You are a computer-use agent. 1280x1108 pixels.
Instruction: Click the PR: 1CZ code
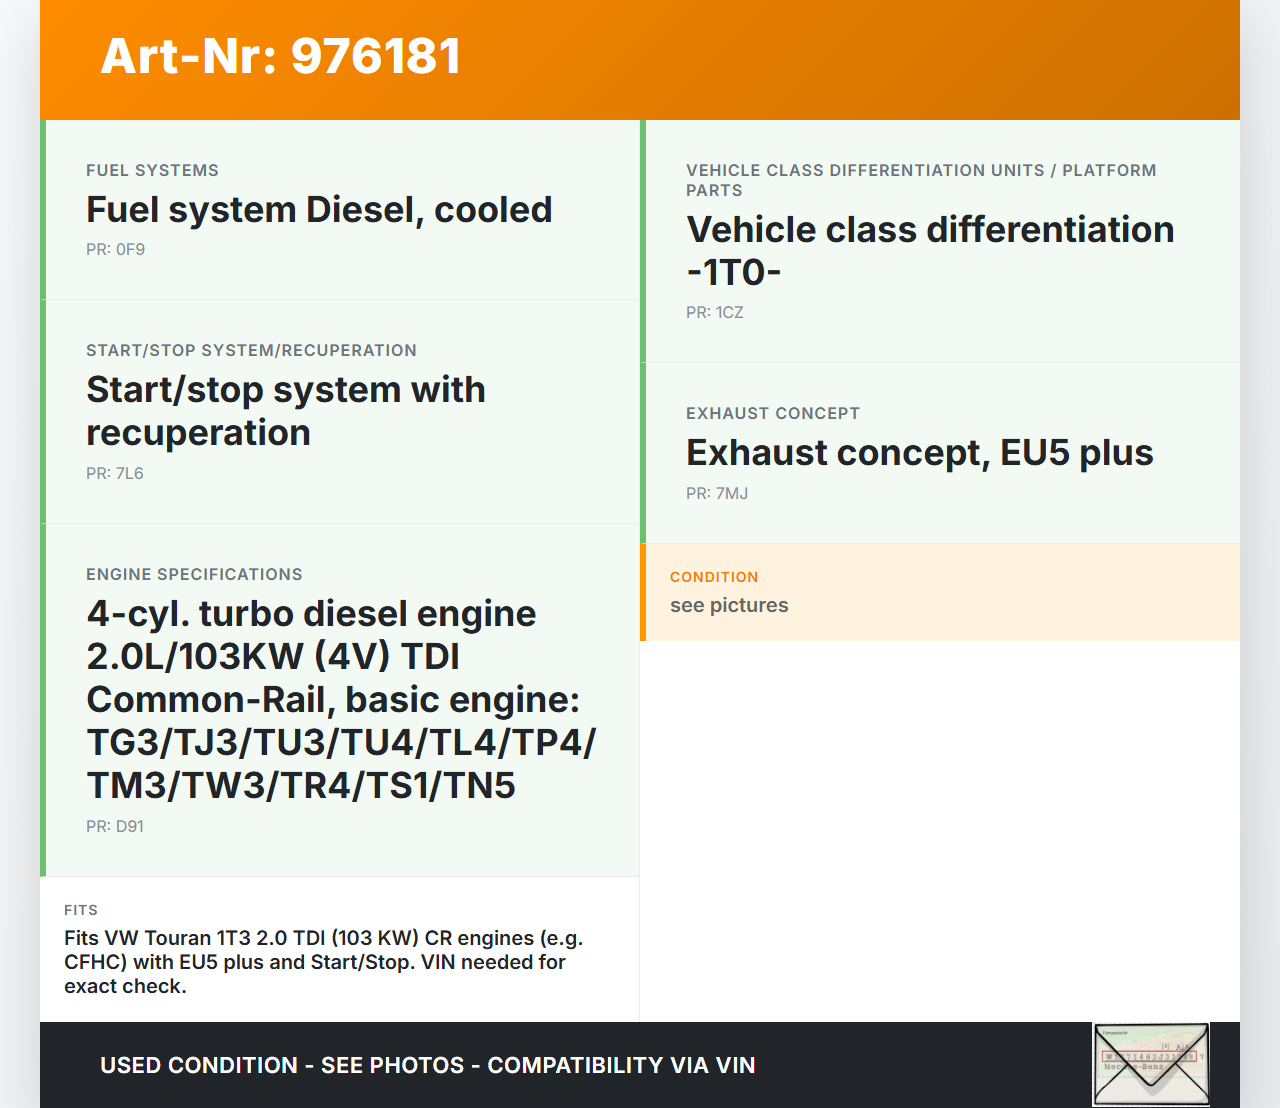pyautogui.click(x=714, y=313)
